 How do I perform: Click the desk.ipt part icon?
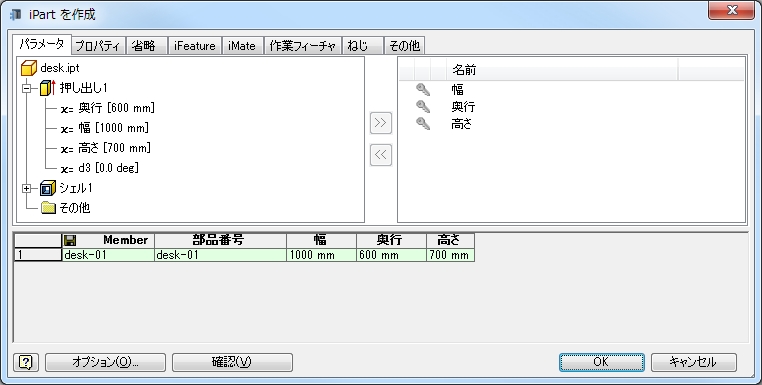[29, 68]
